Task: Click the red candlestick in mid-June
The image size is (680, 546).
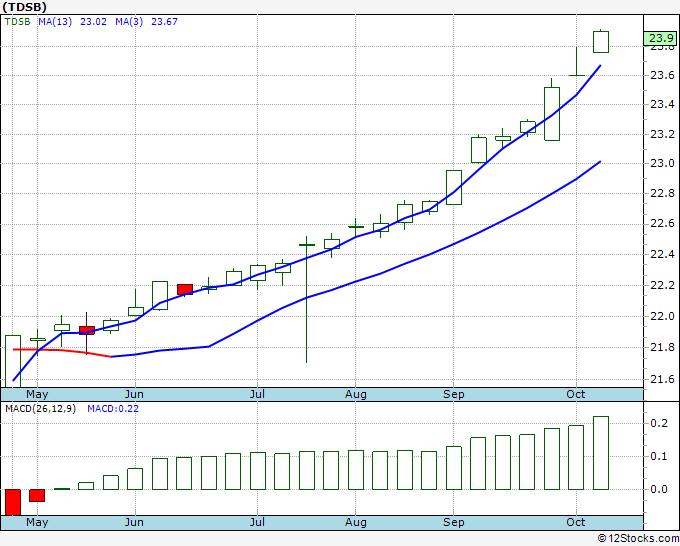Action: tap(185, 289)
